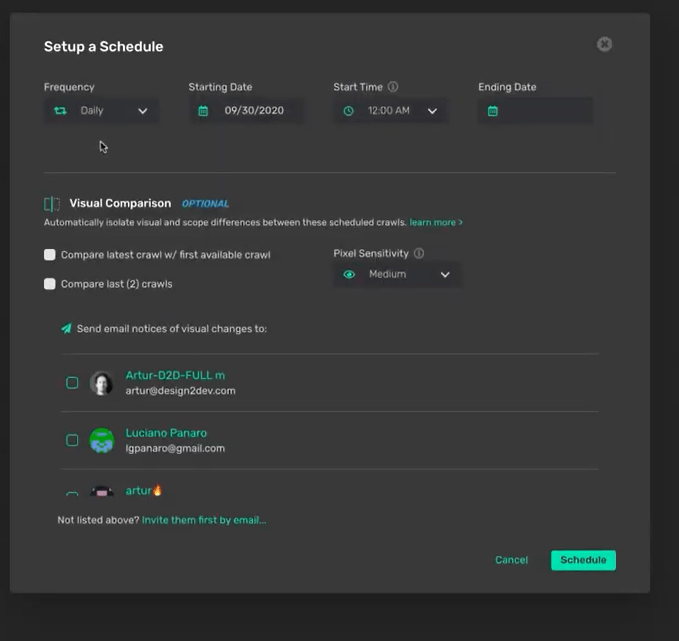
Task: Open the Medium pixel sensitivity dropdown
Action: pyautogui.click(x=397, y=275)
